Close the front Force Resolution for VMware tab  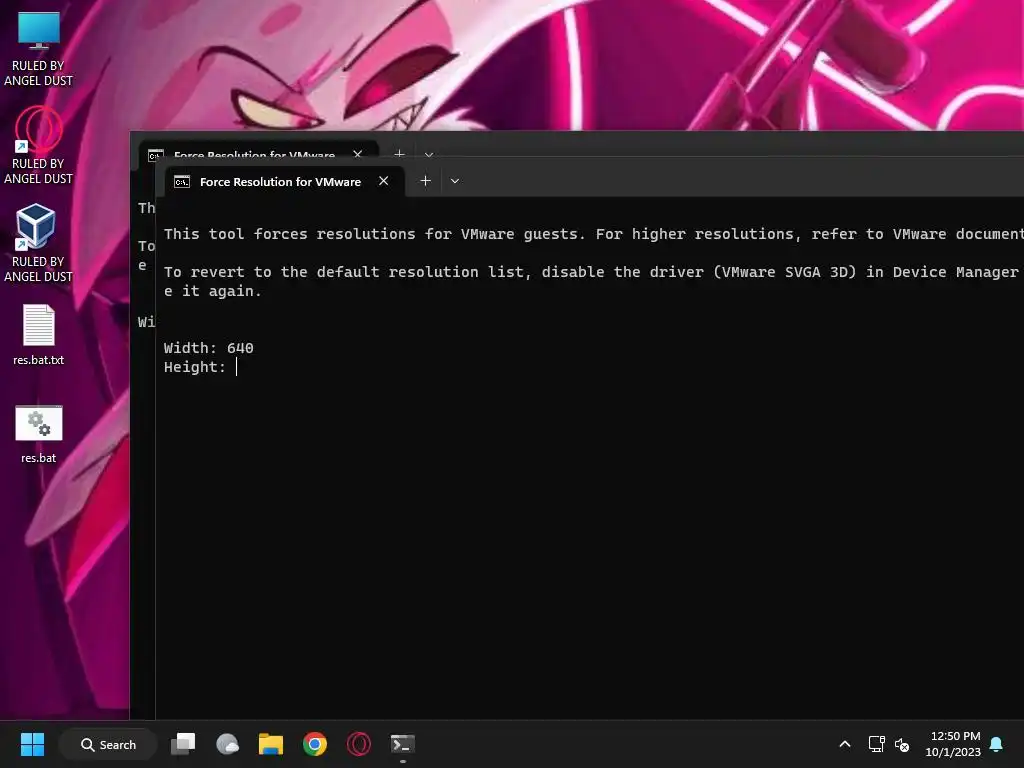click(x=383, y=181)
